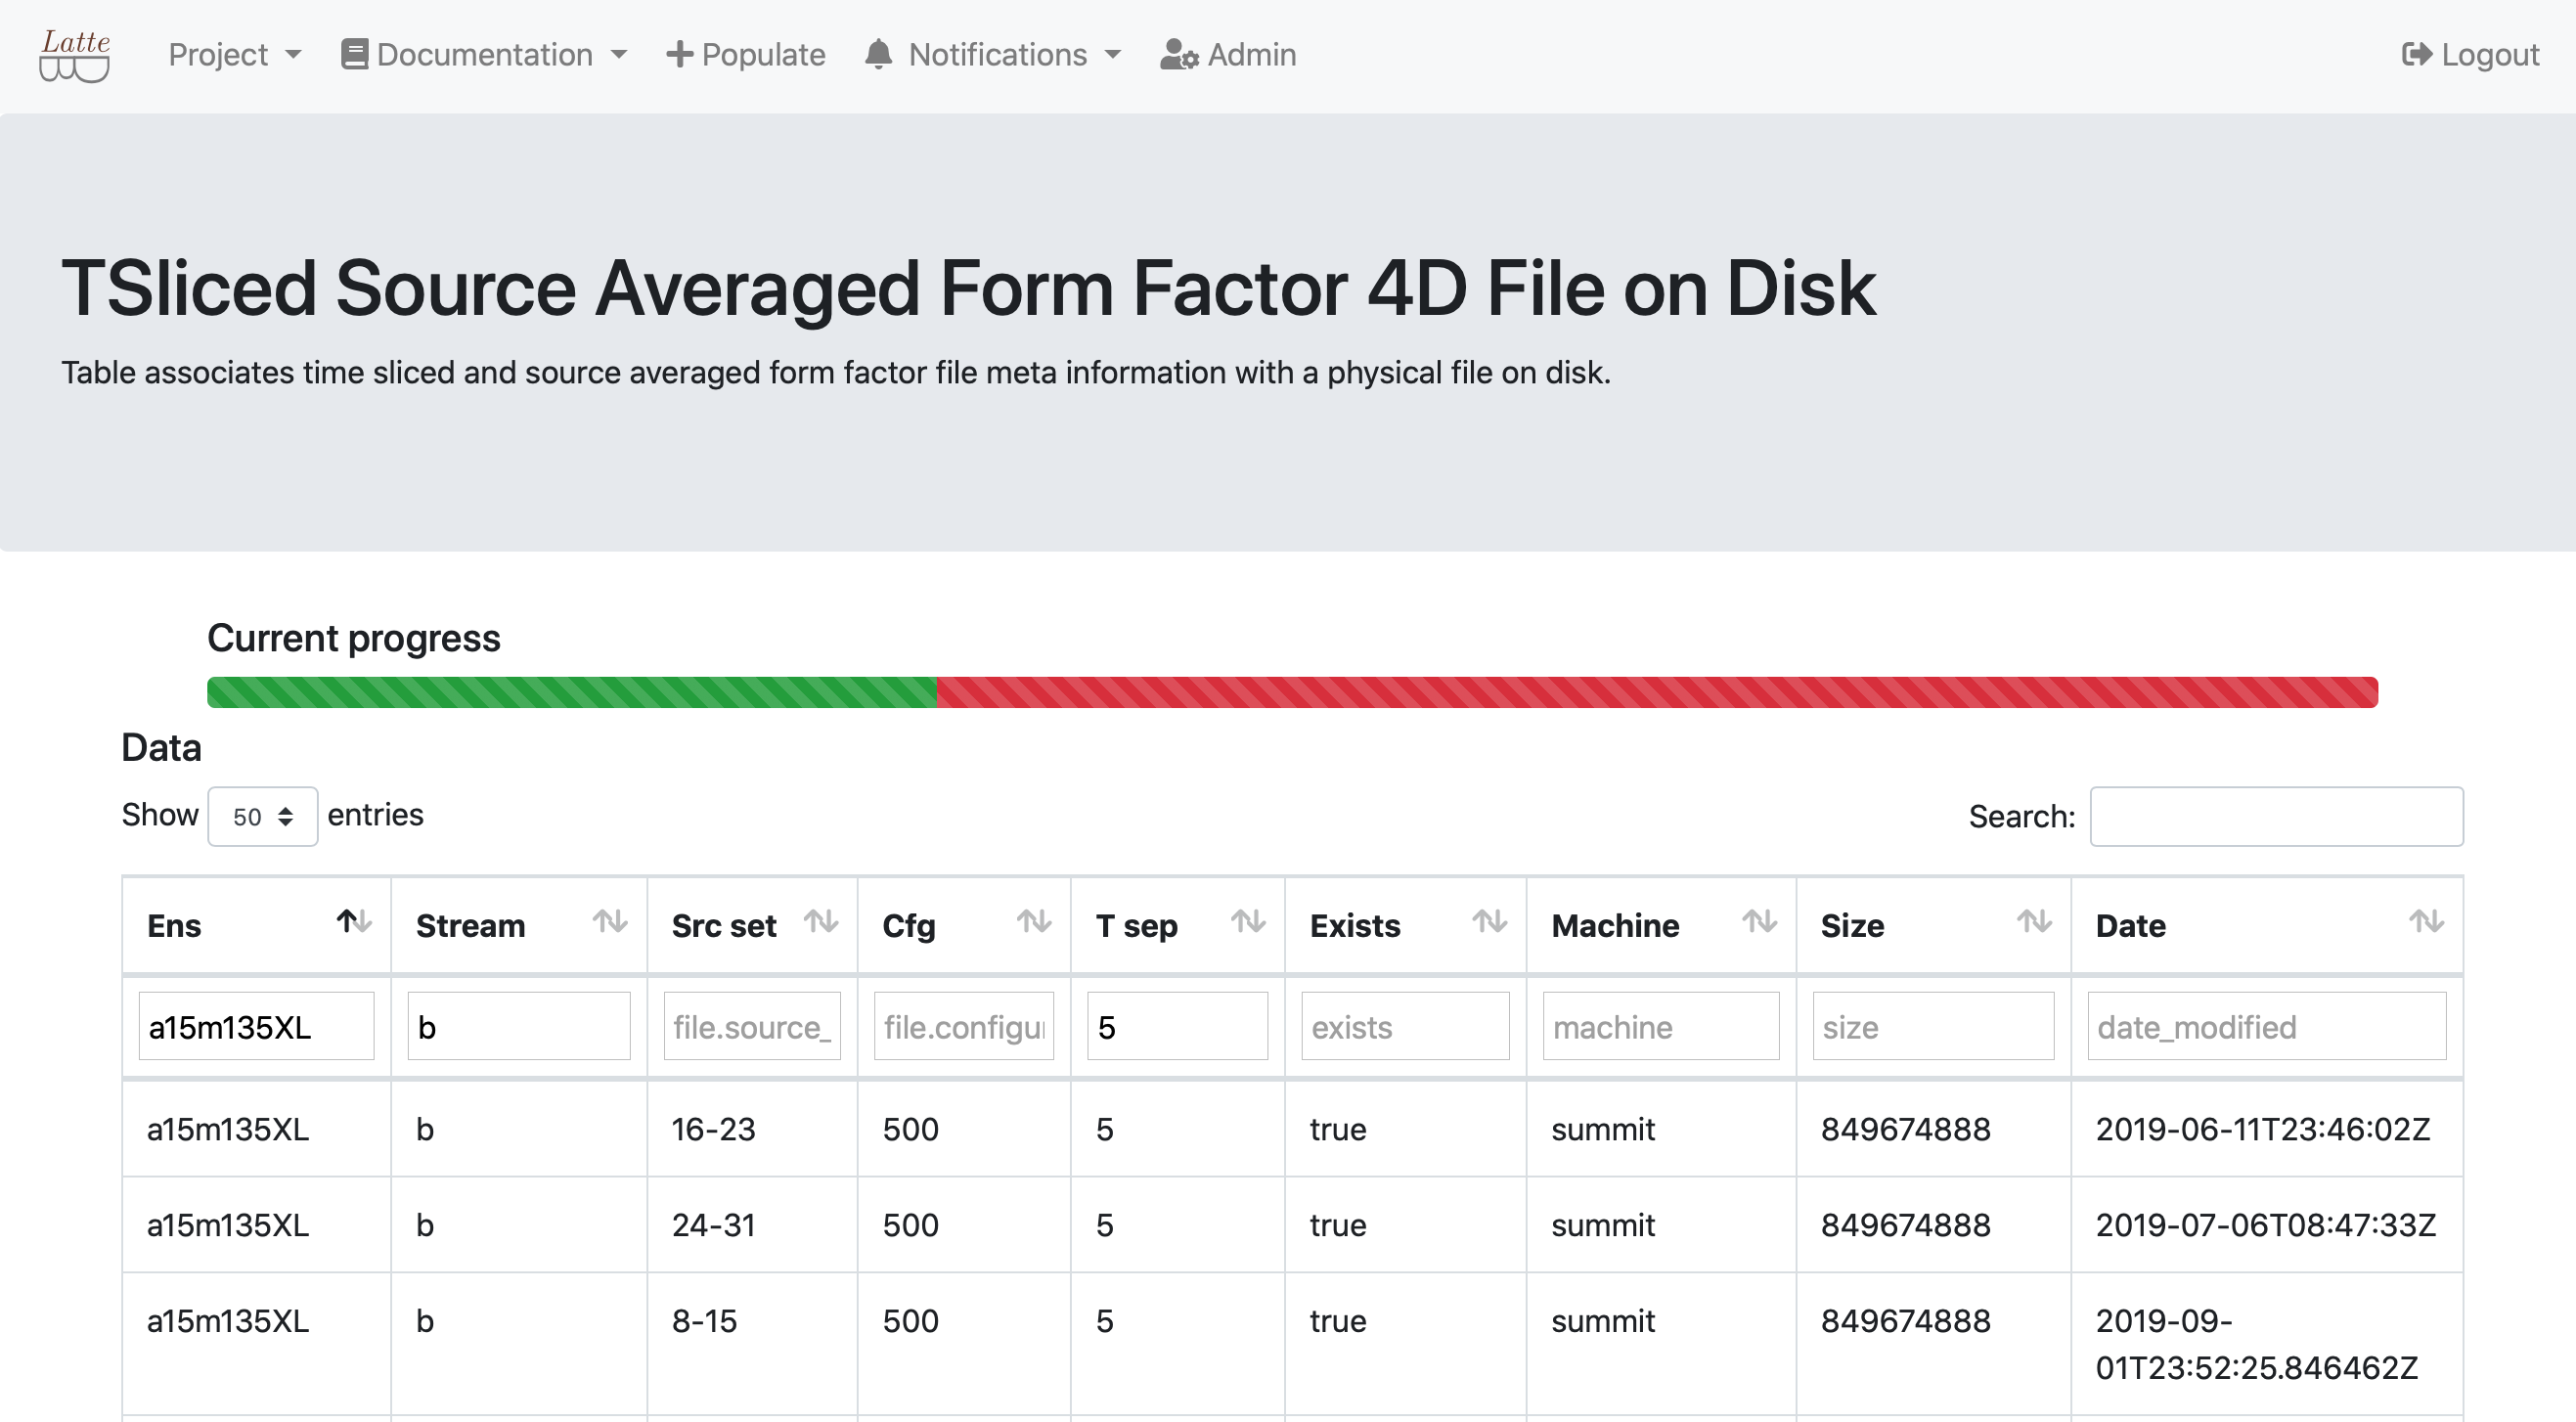The width and height of the screenshot is (2576, 1422).
Task: Sort table by Stream column arrows
Action: coord(610,921)
